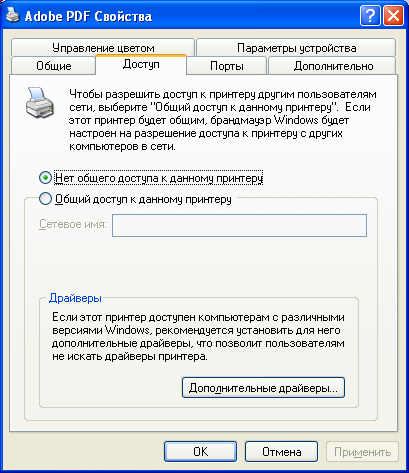Confirm with the OK button
Image resolution: width=409 pixels, height=473 pixels.
click(x=200, y=452)
